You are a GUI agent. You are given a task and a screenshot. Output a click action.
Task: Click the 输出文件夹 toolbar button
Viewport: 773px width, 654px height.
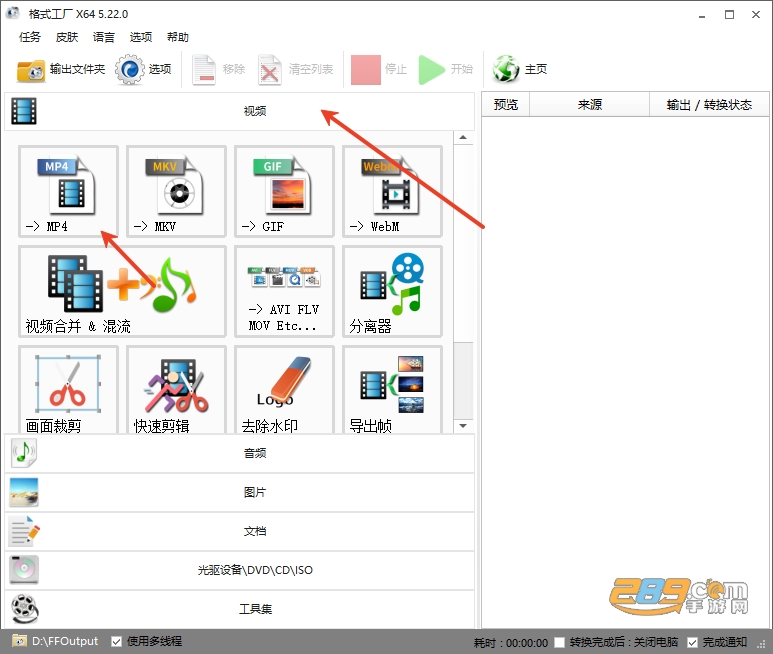(61, 69)
